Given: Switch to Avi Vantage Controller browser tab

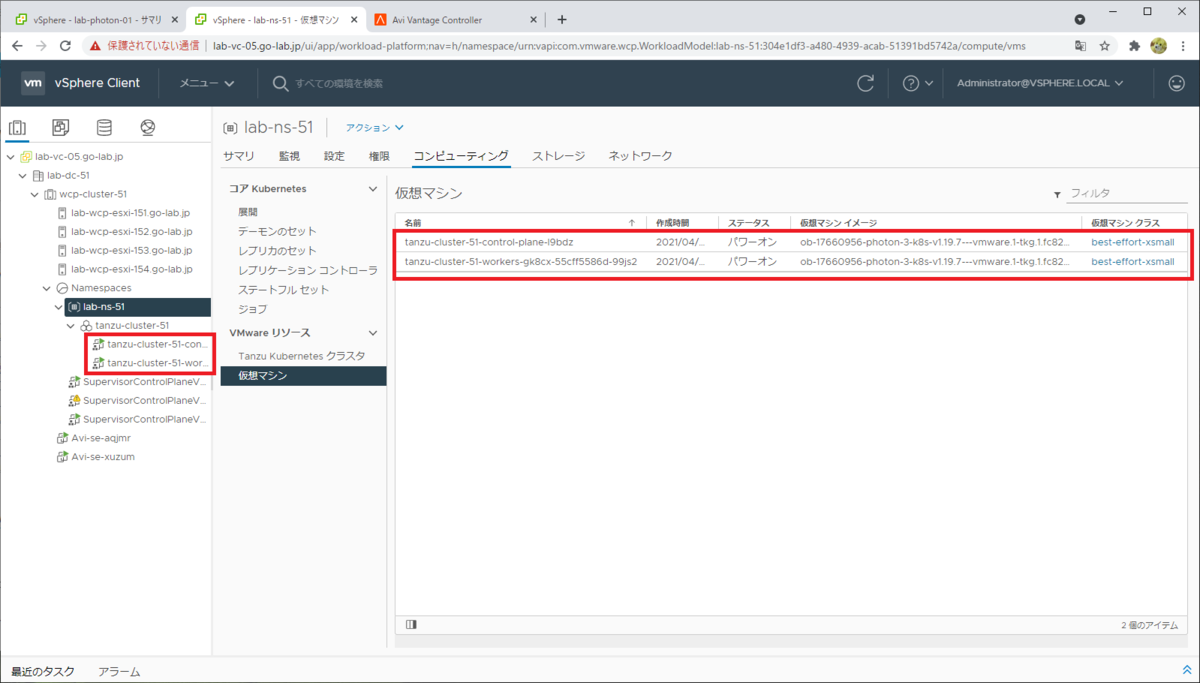Looking at the screenshot, I should tap(453, 19).
